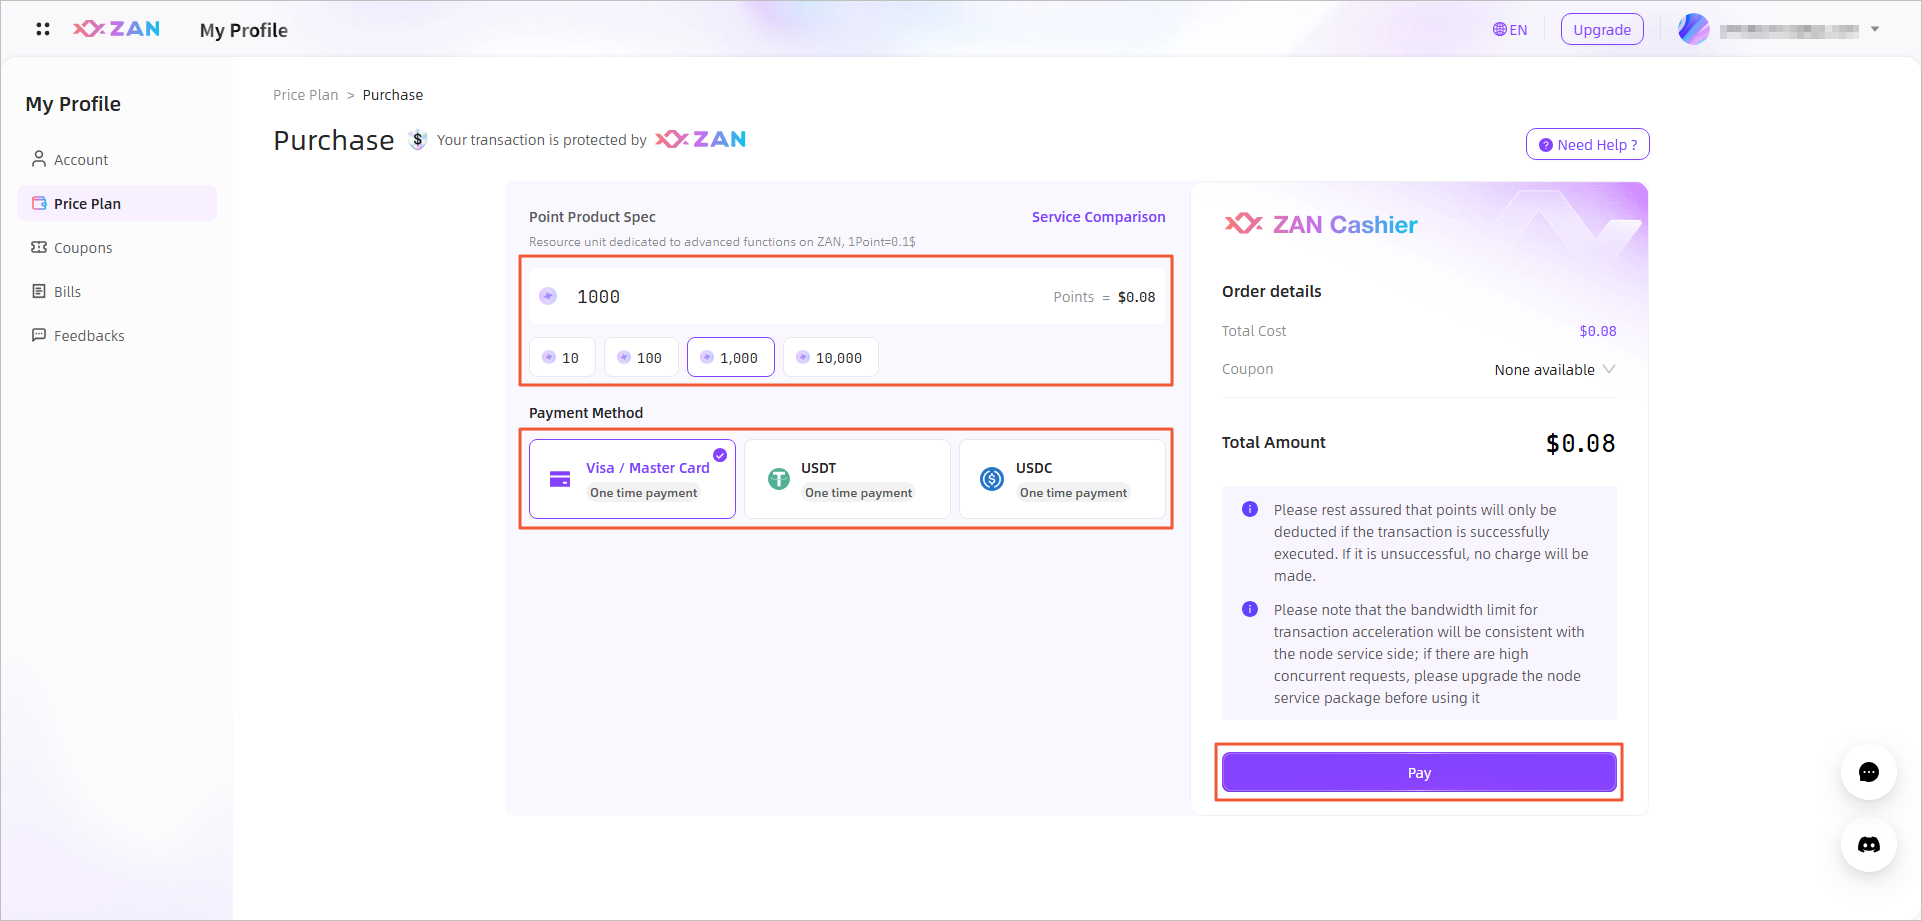Click the Points = $0.08 text

(1104, 297)
